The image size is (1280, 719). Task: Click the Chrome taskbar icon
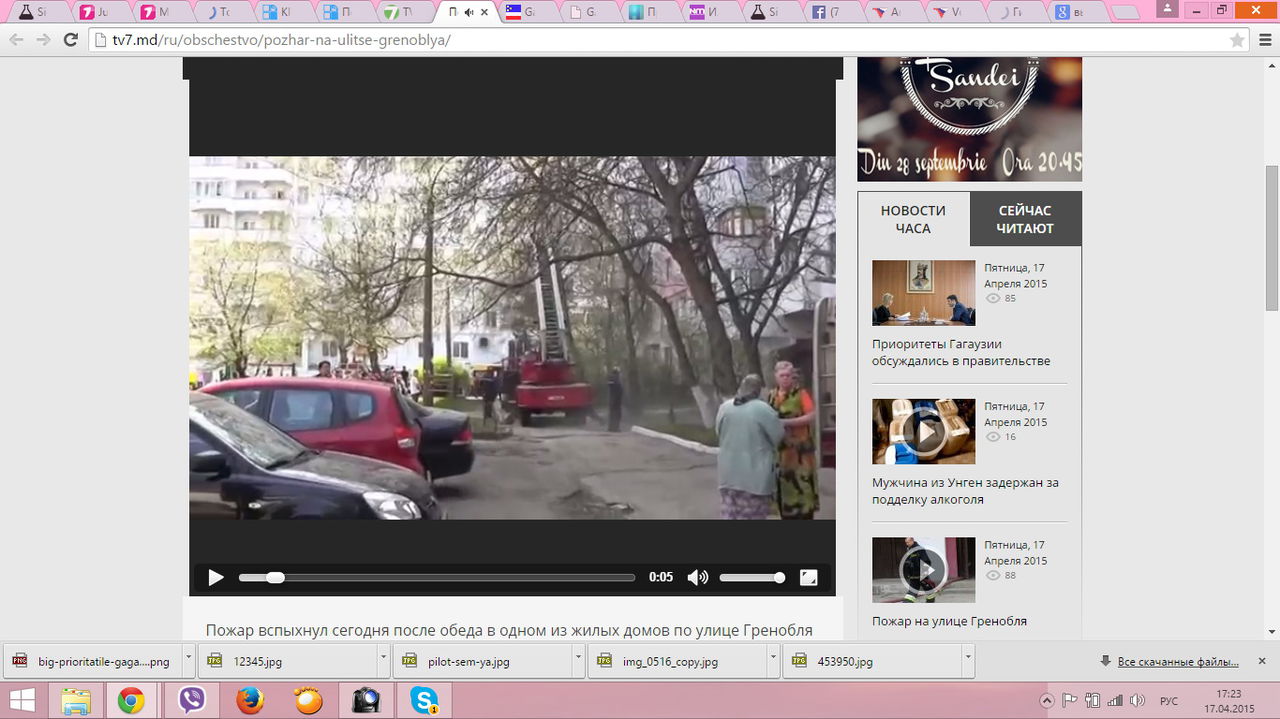[x=131, y=701]
